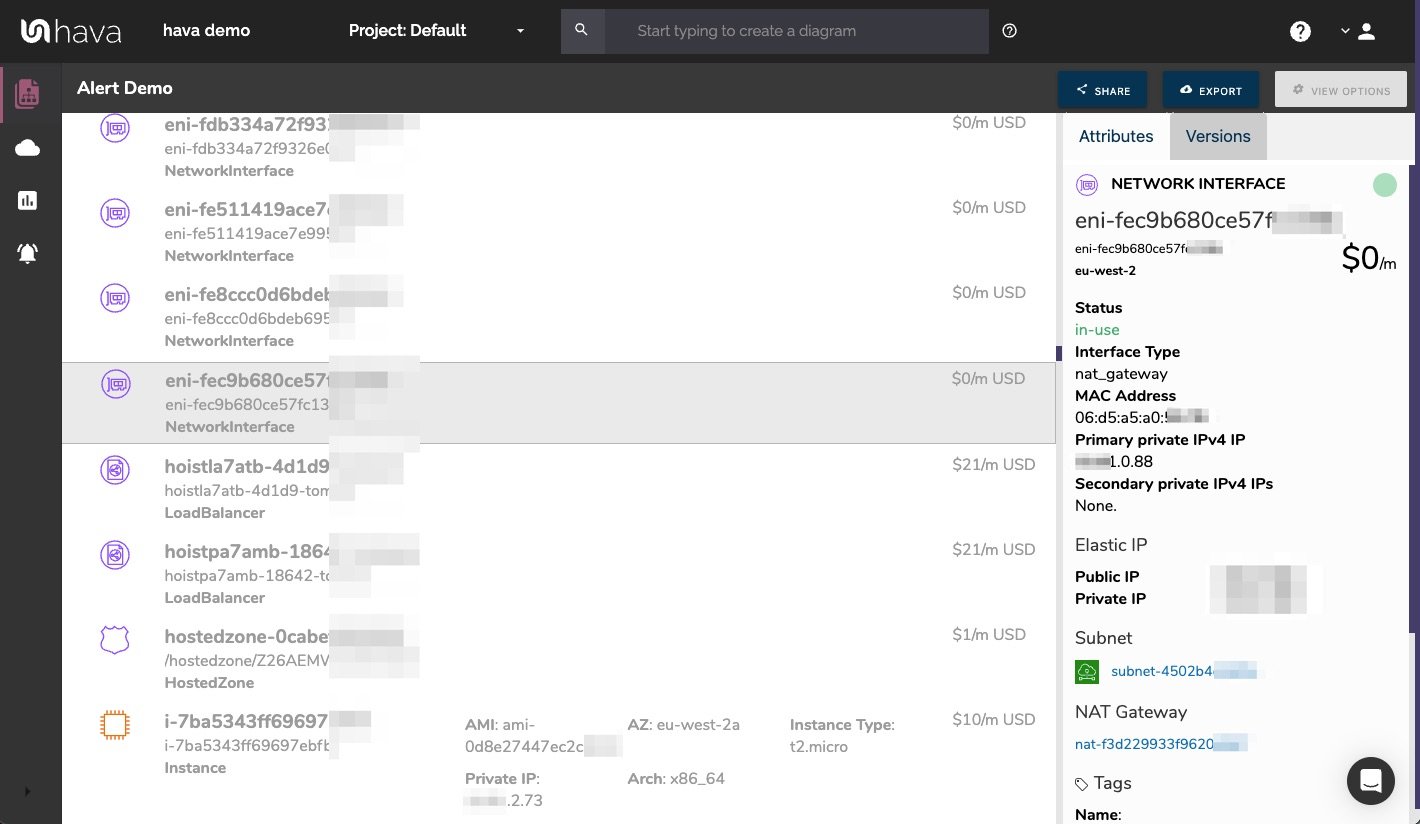Switch to the Attributes tab
The image size is (1420, 824).
pyautogui.click(x=1116, y=136)
